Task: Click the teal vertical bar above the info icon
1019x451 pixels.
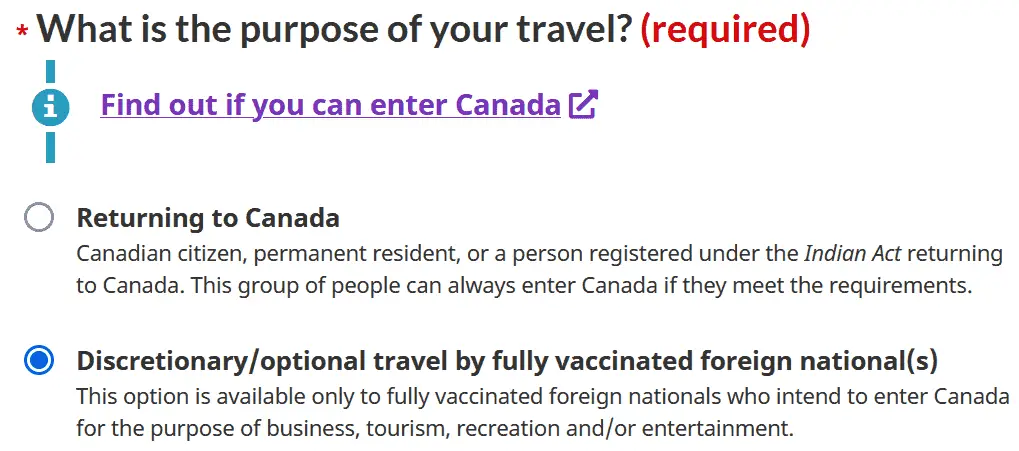Action: click(x=50, y=73)
